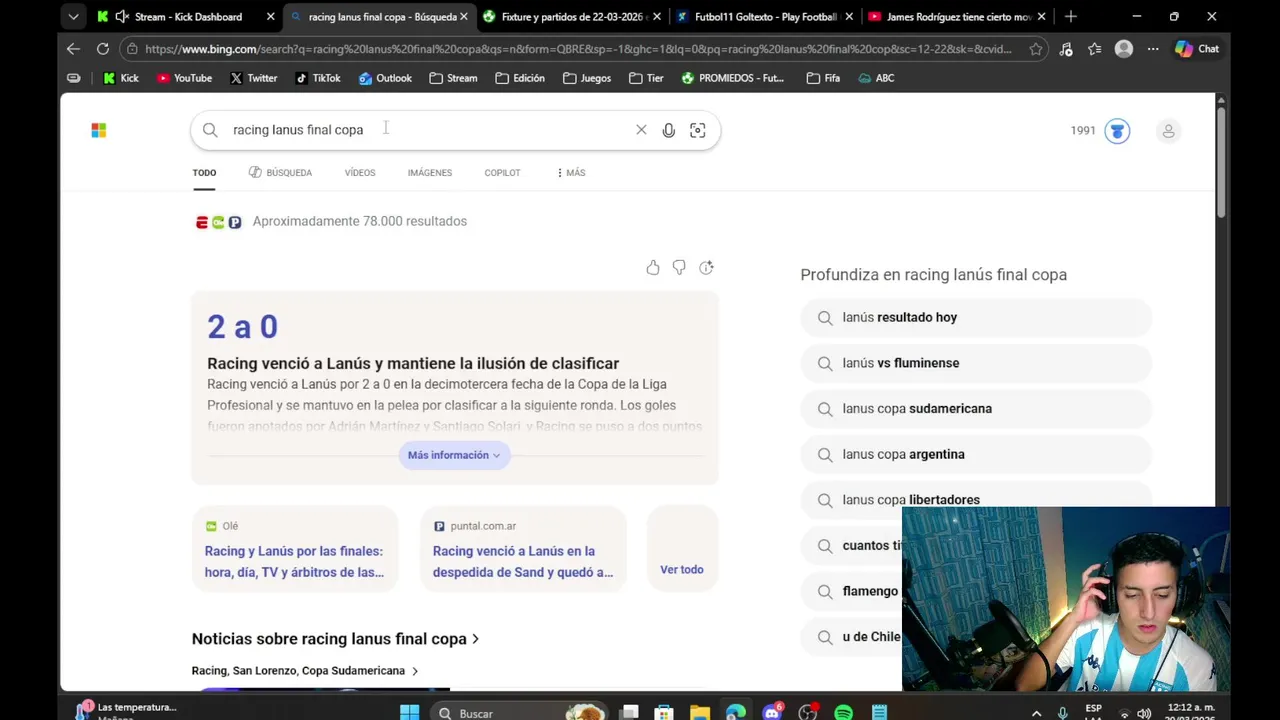Open the browser profile menu
1280x720 pixels.
tap(1124, 48)
